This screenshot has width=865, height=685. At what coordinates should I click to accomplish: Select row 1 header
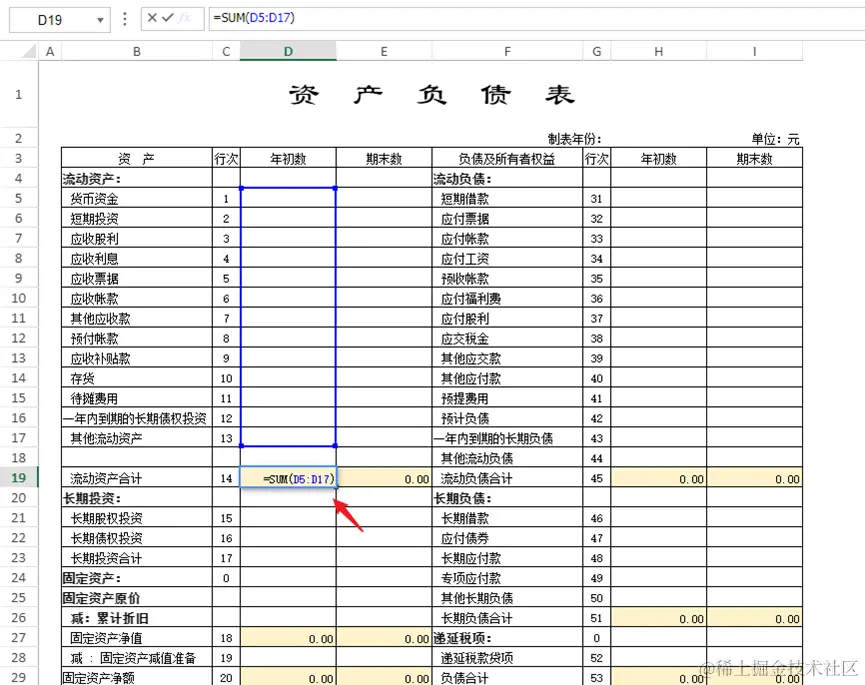click(19, 94)
